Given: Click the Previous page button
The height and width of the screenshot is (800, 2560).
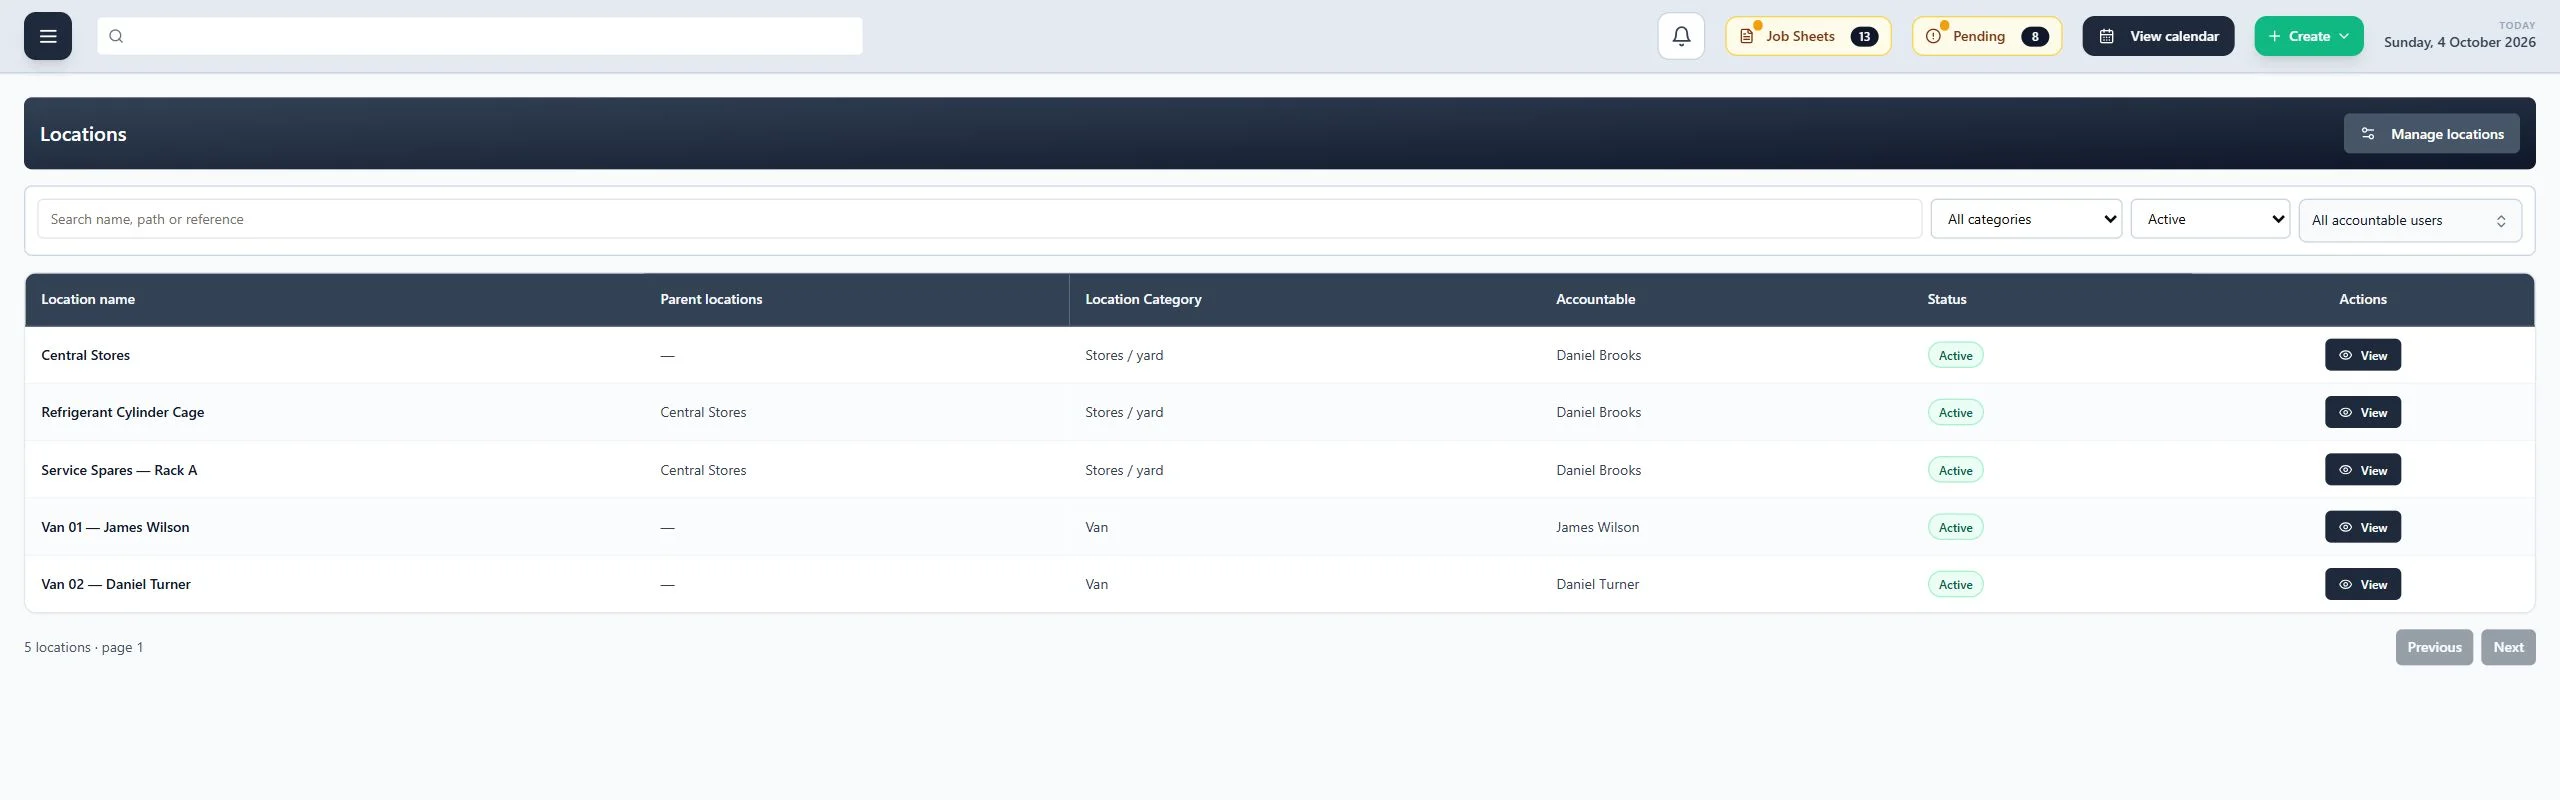Looking at the screenshot, I should click(2434, 647).
